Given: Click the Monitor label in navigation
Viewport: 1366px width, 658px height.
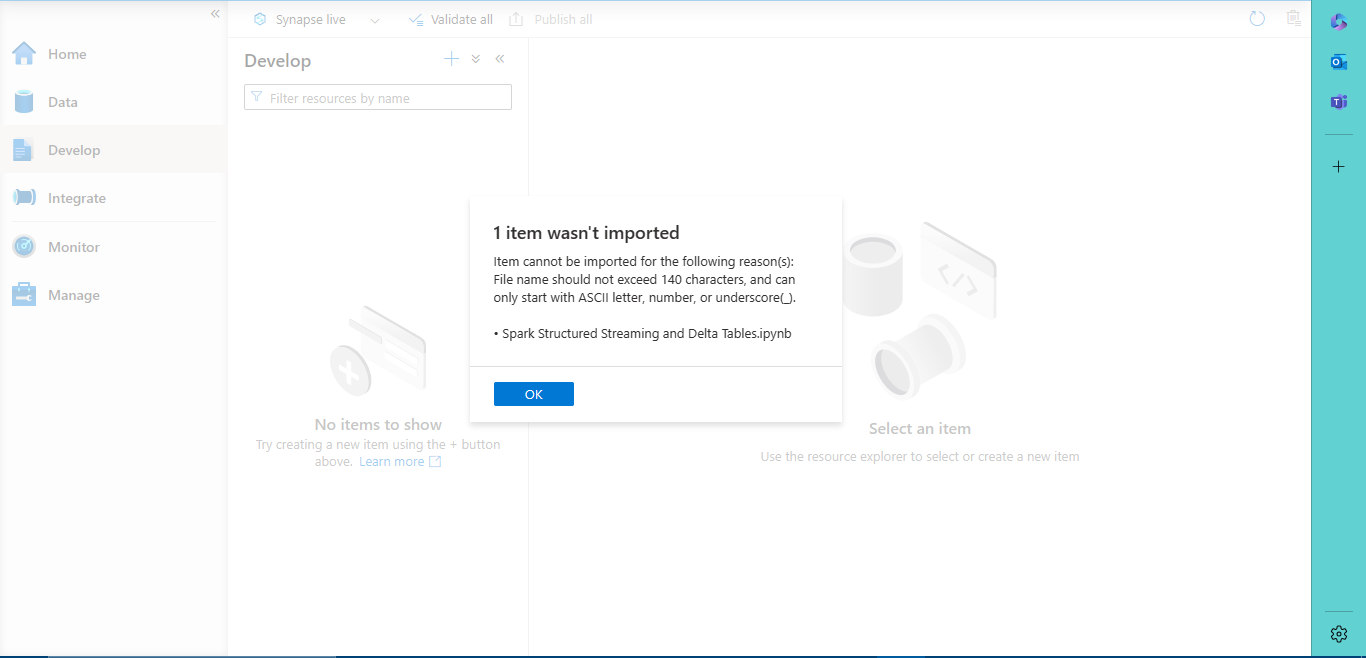Looking at the screenshot, I should [74, 247].
